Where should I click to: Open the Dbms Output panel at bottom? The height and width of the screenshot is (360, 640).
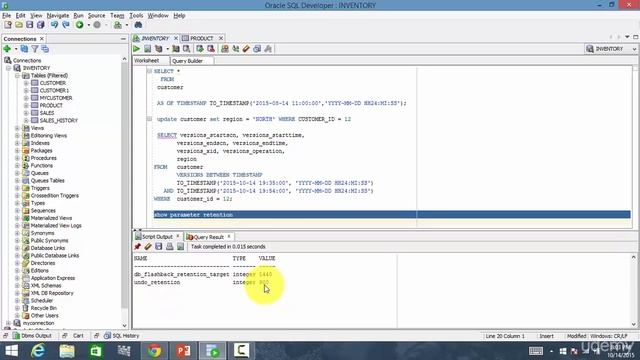click(x=33, y=336)
